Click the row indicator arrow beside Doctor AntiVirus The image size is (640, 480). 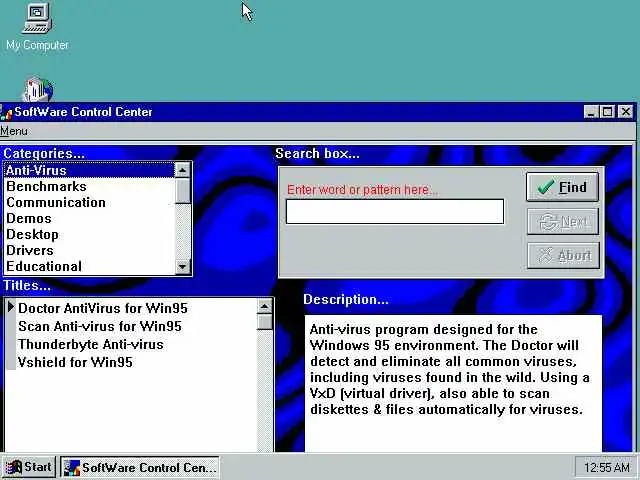pos(11,307)
